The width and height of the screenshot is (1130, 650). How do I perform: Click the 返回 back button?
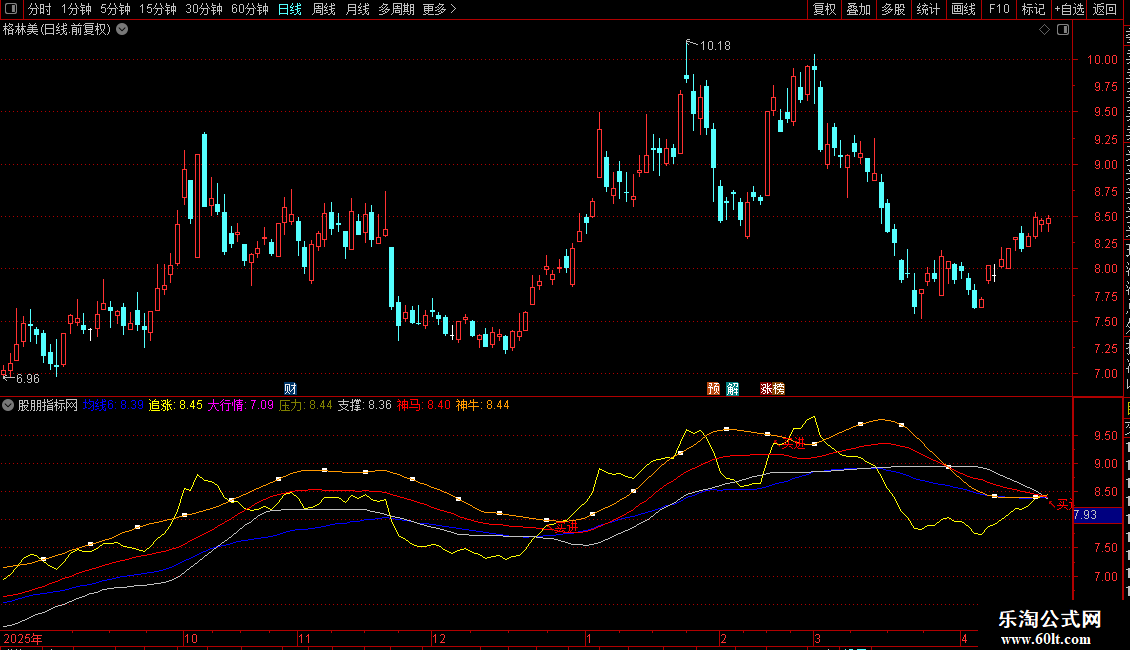pos(1105,9)
